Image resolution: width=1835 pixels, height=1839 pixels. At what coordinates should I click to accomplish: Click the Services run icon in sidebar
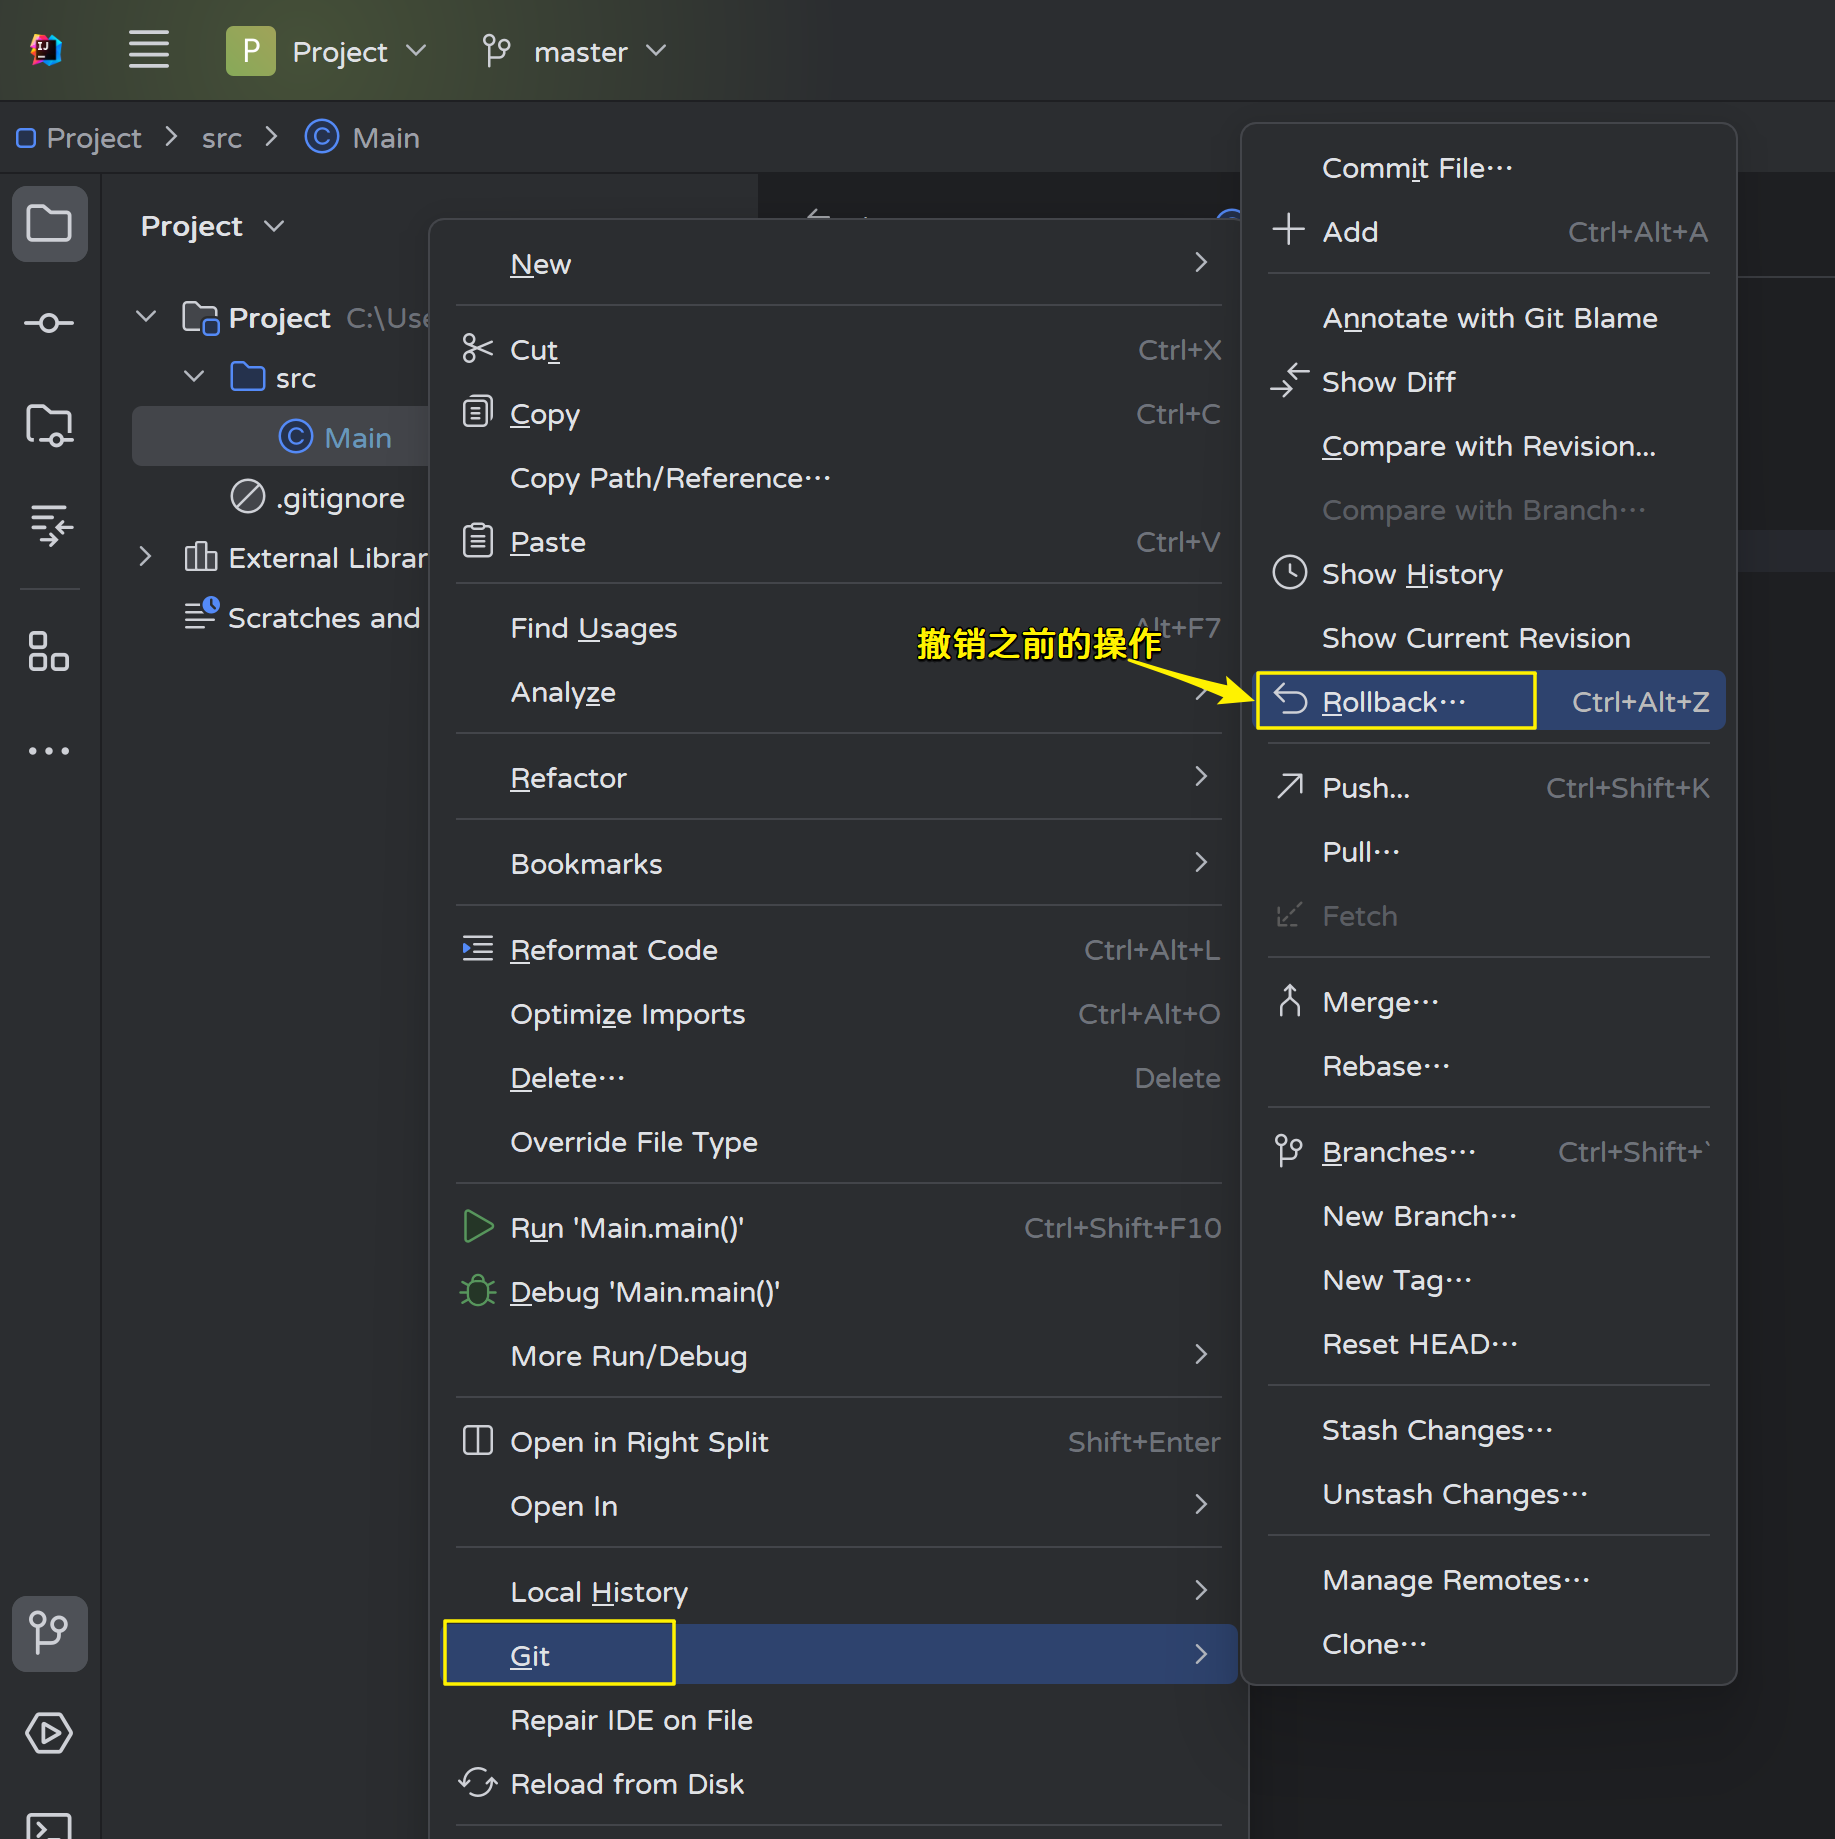(x=49, y=1733)
